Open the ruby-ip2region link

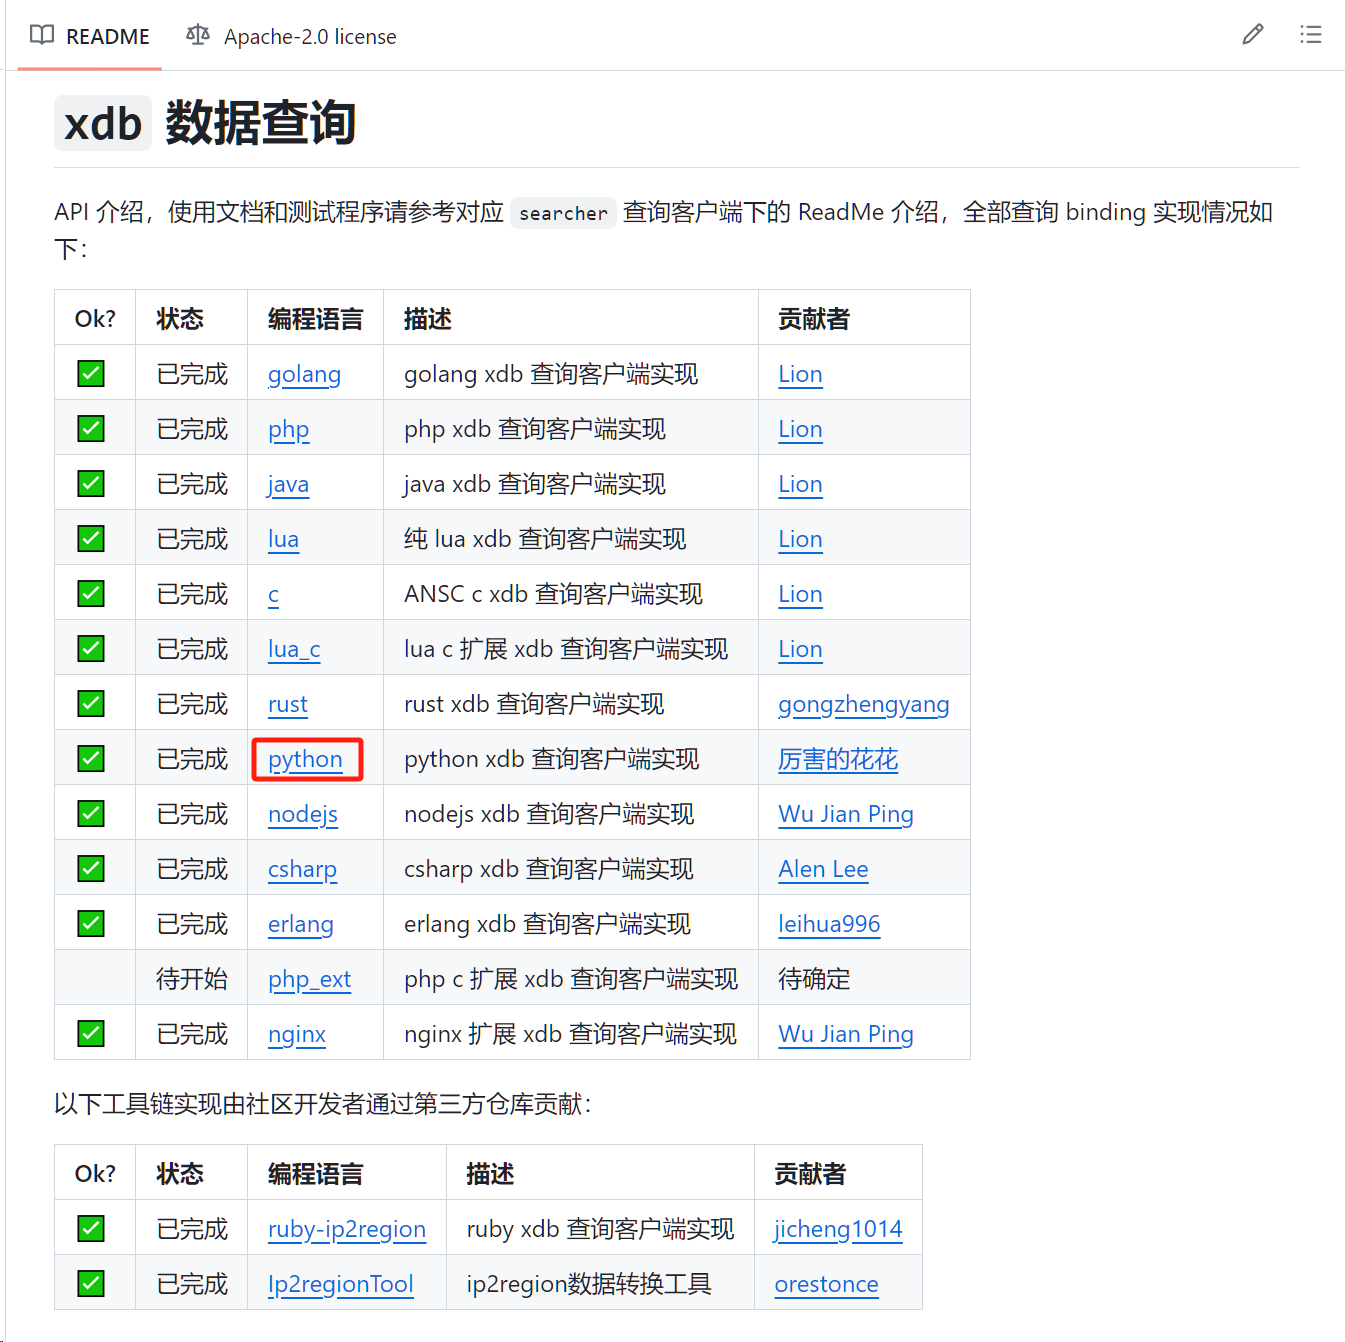point(347,1229)
